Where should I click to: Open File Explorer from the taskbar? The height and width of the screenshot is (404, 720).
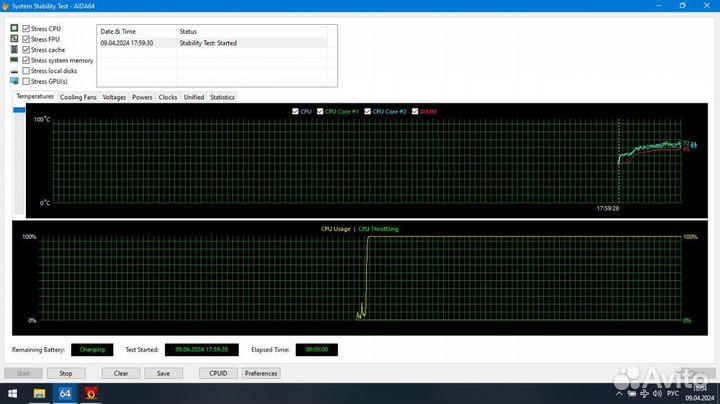(39, 393)
